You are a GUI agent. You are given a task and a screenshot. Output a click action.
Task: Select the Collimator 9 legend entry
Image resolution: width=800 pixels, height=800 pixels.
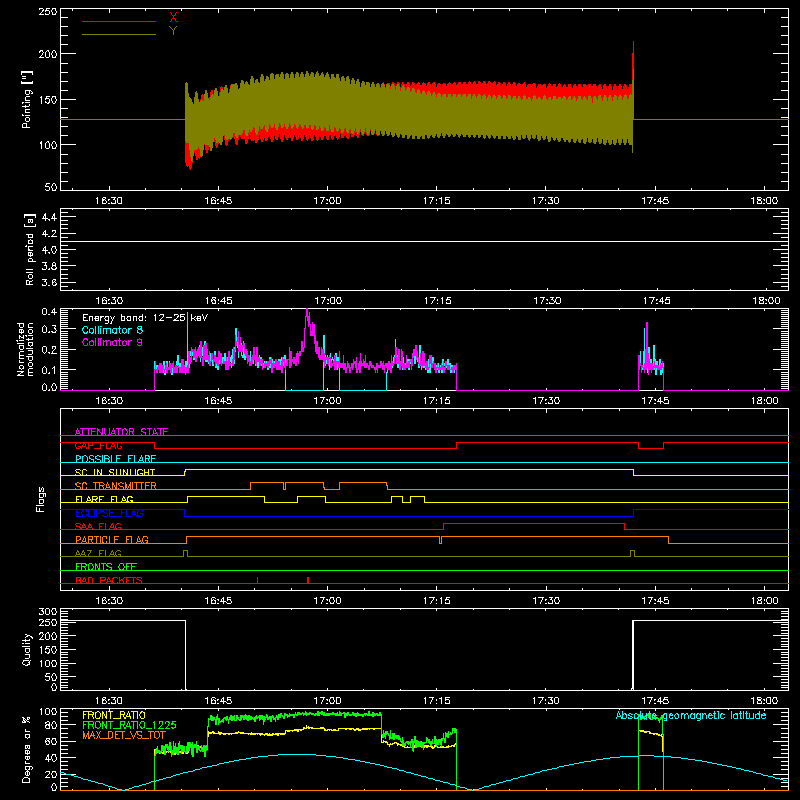(112, 342)
